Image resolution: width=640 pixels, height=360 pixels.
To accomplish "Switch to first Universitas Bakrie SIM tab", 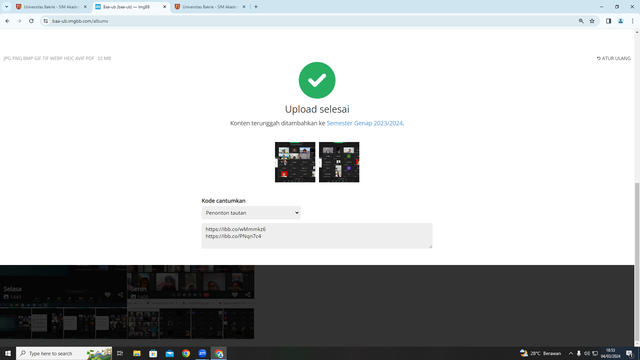I will [51, 7].
